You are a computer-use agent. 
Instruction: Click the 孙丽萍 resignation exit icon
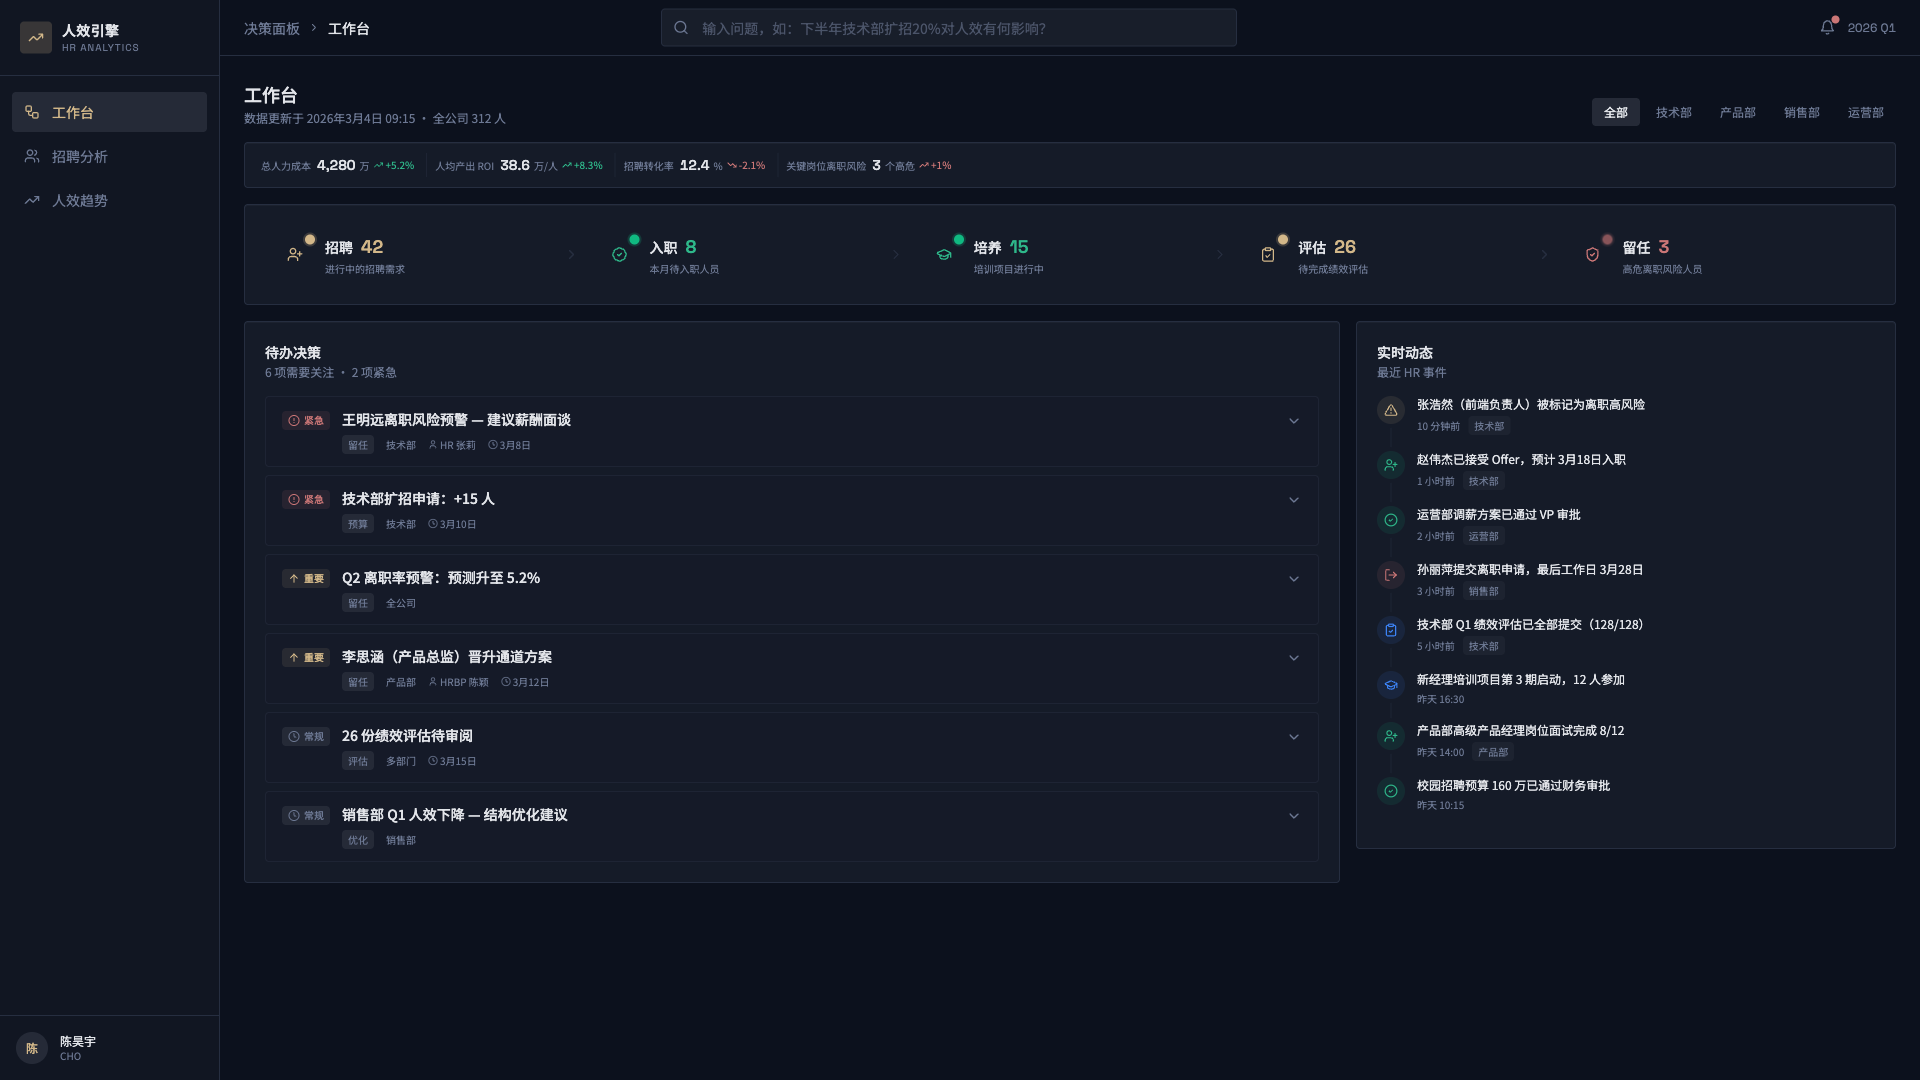1391,575
